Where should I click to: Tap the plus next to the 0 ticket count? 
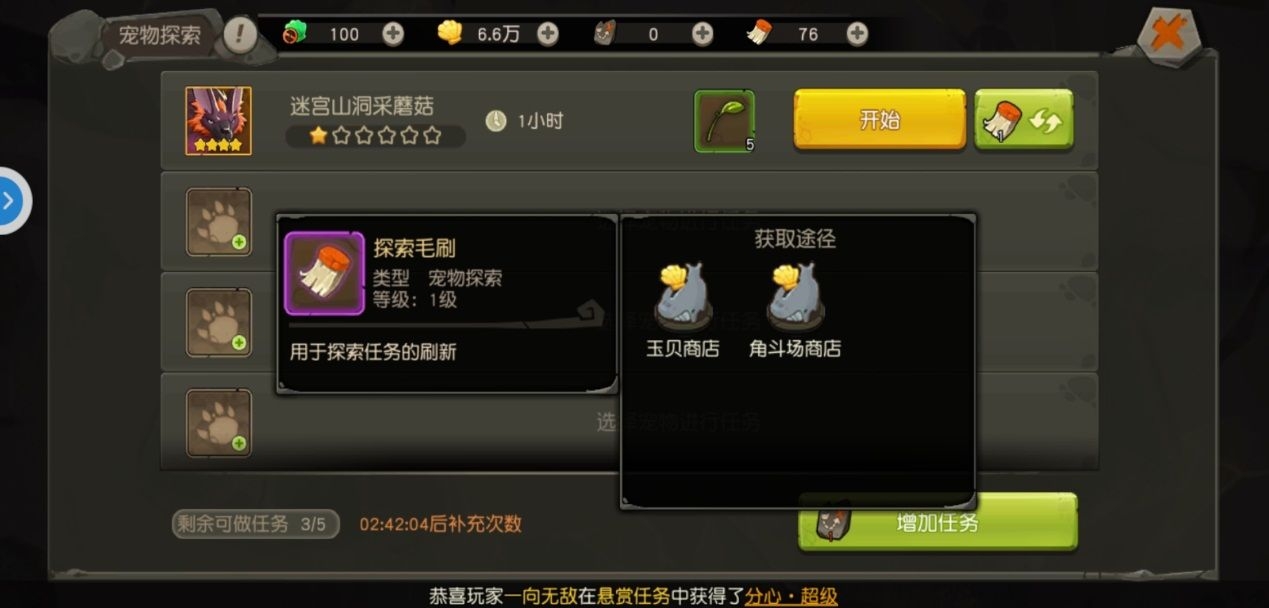pyautogui.click(x=703, y=34)
